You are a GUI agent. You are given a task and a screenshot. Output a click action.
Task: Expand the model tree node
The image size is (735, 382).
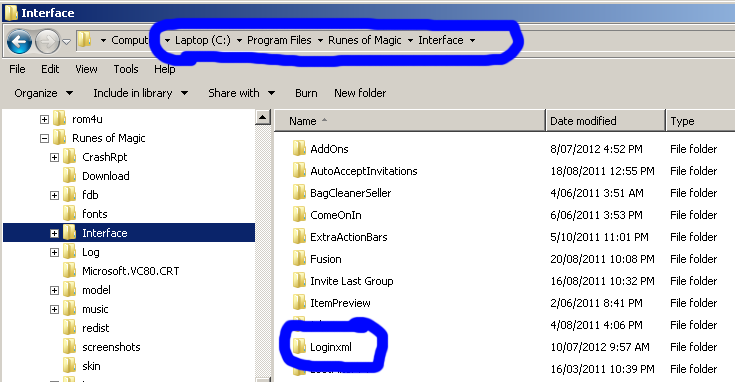pyautogui.click(x=54, y=291)
